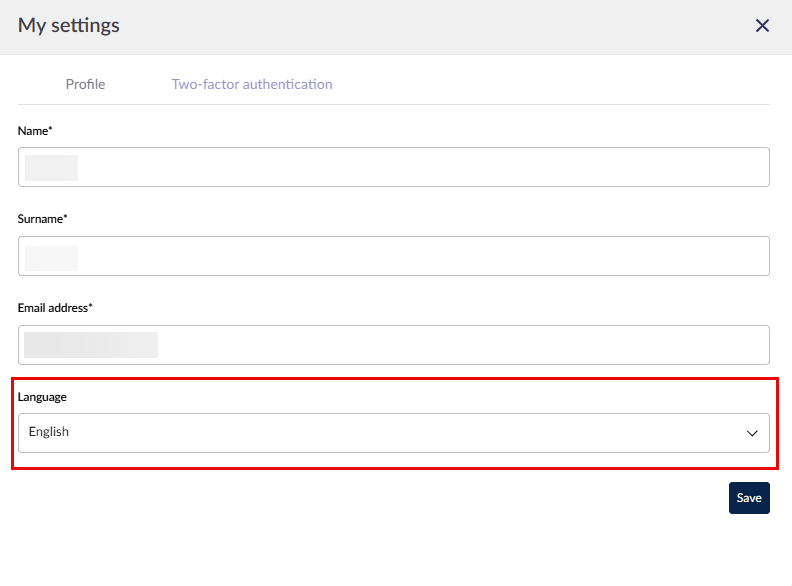Click the Name* field label

tap(35, 131)
